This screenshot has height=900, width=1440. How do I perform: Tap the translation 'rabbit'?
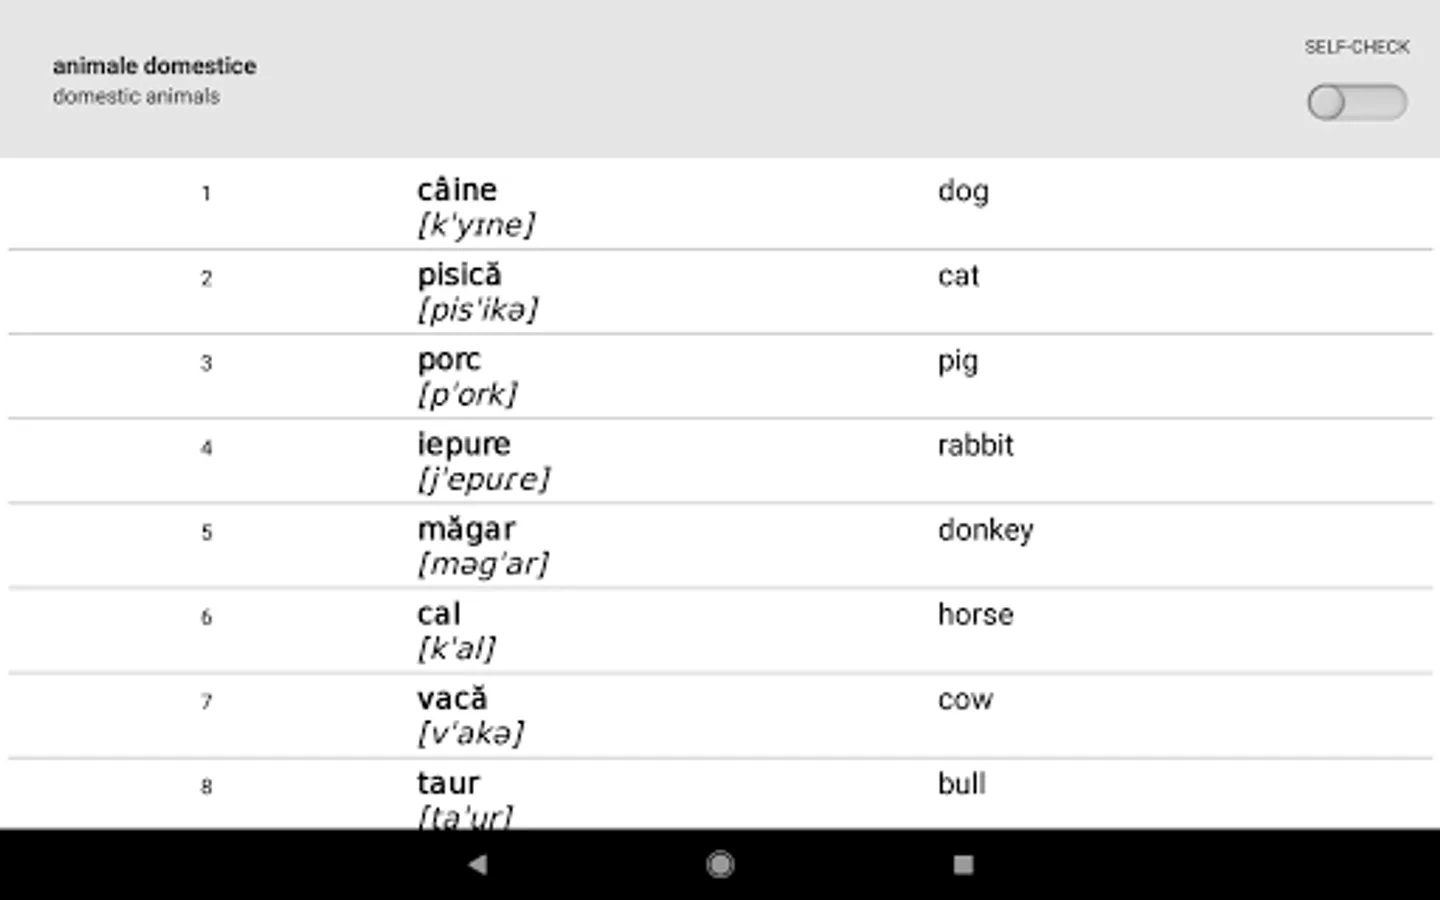point(975,445)
